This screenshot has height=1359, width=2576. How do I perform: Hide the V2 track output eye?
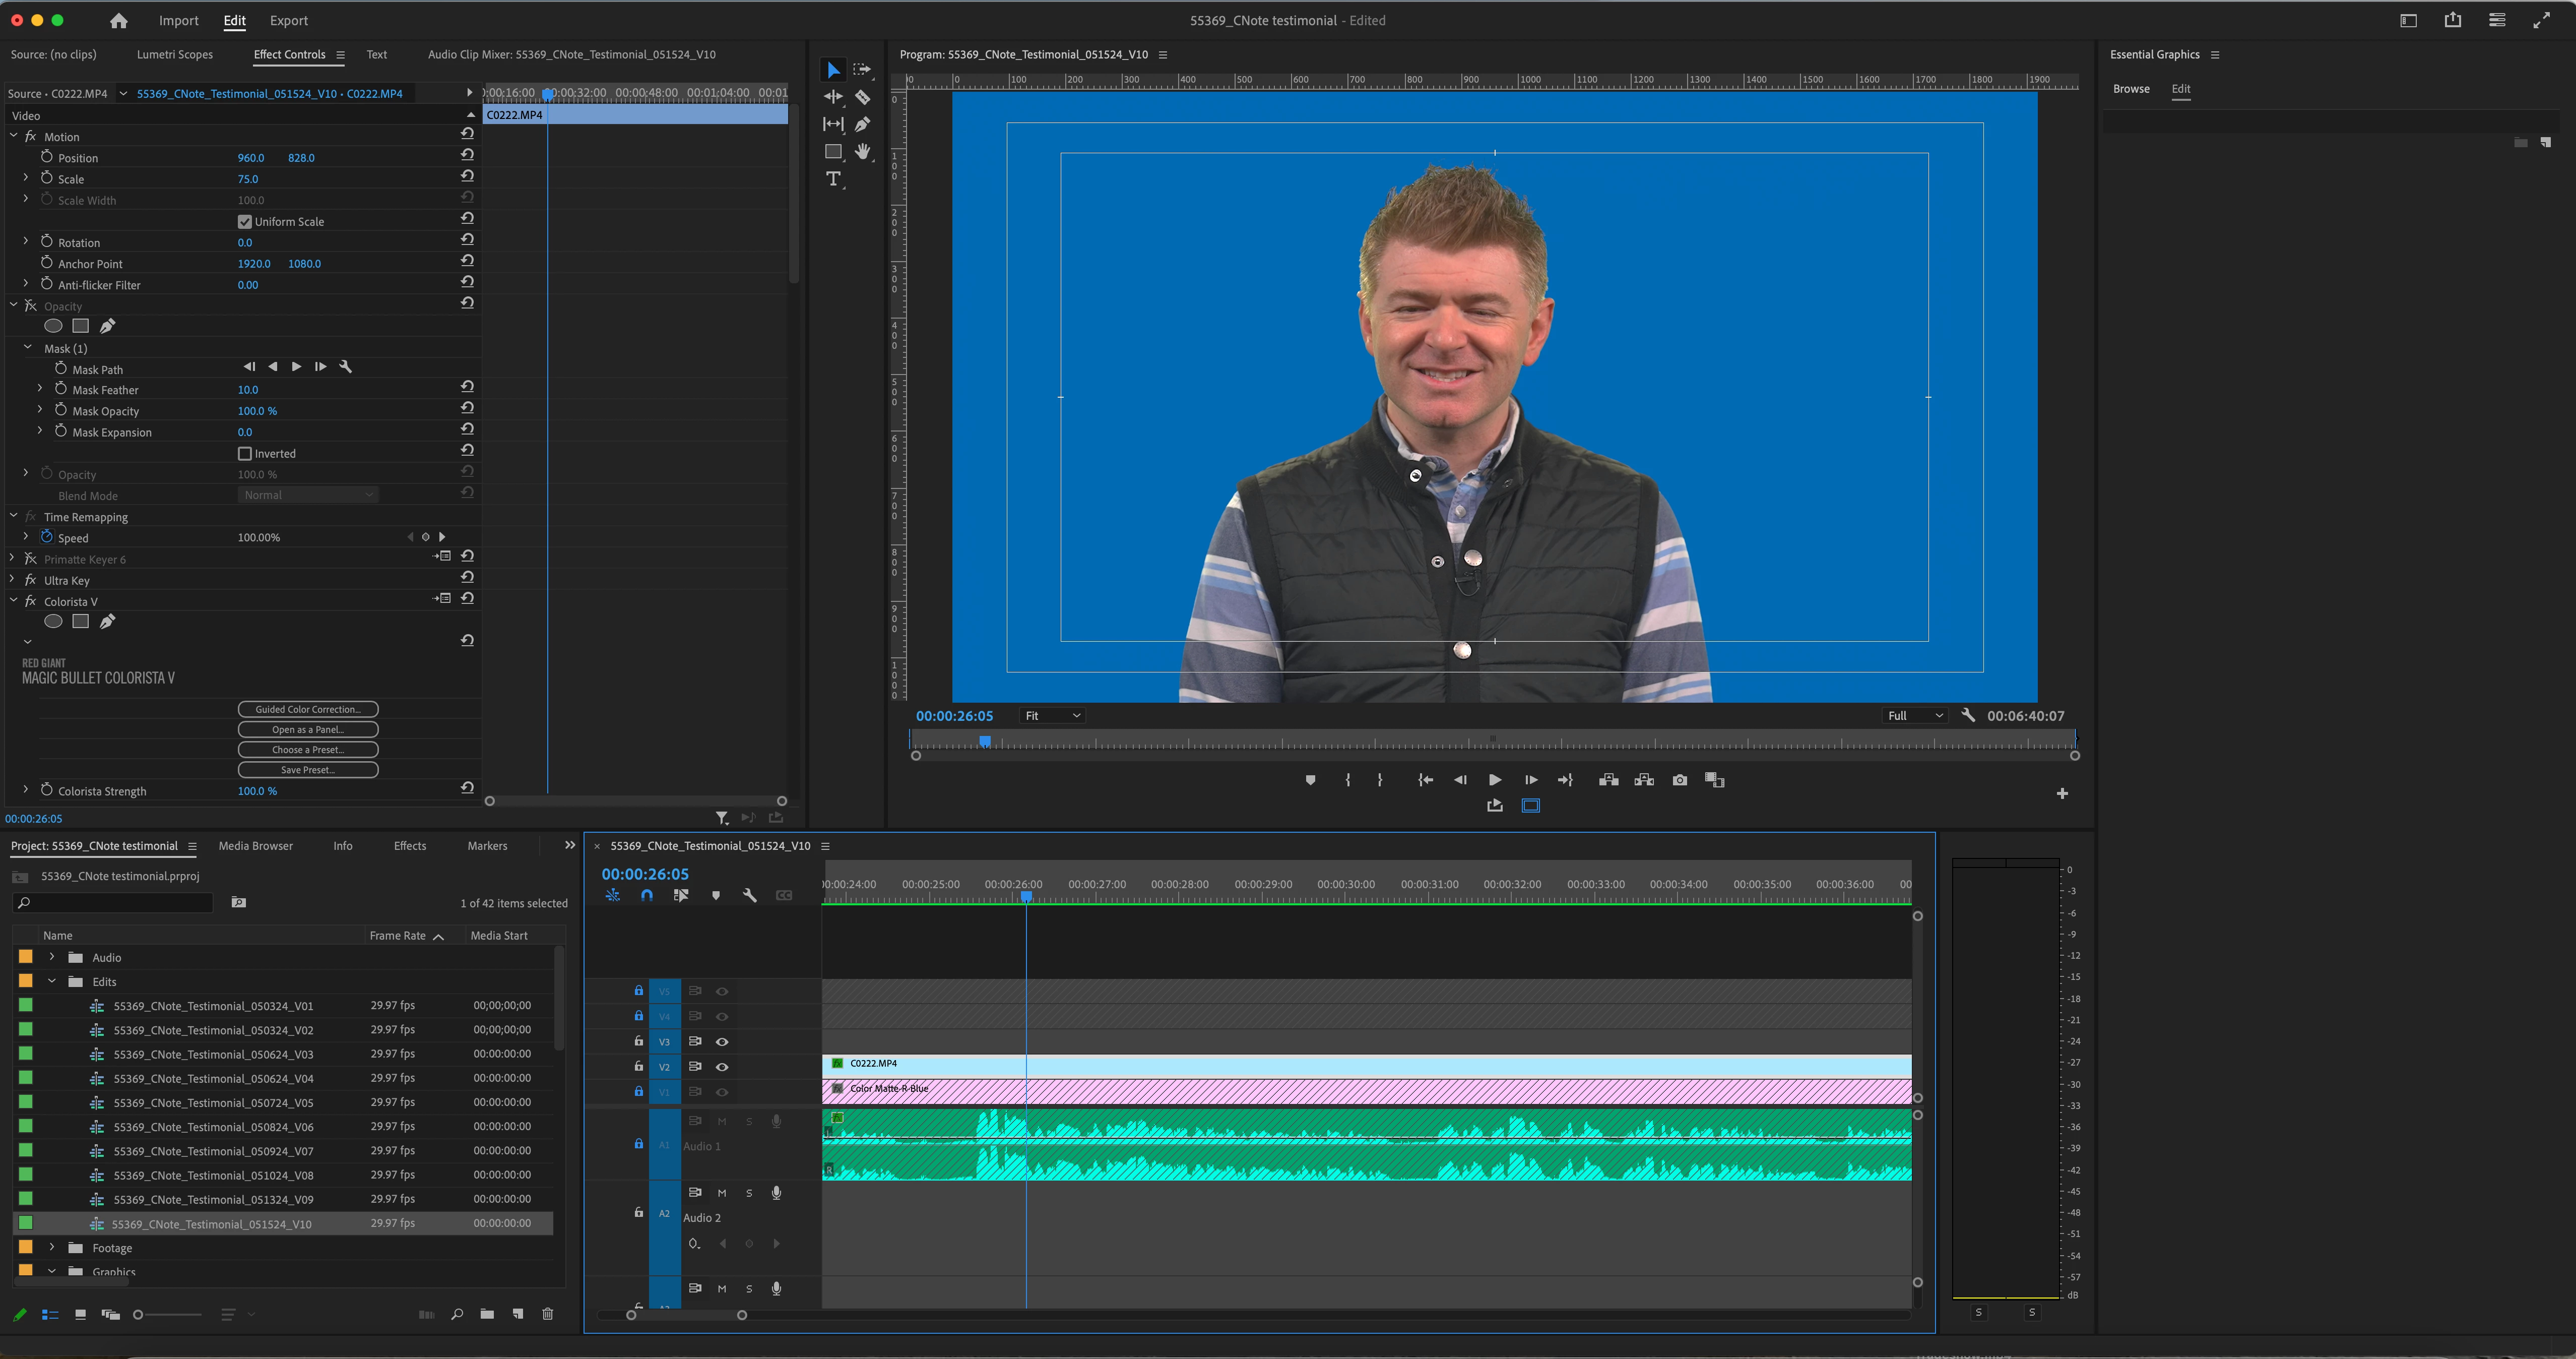(722, 1067)
